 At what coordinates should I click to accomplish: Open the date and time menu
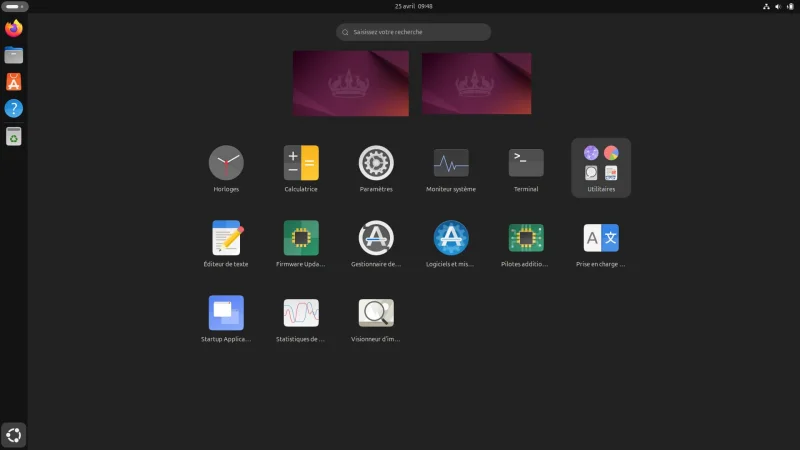[x=413, y=6]
